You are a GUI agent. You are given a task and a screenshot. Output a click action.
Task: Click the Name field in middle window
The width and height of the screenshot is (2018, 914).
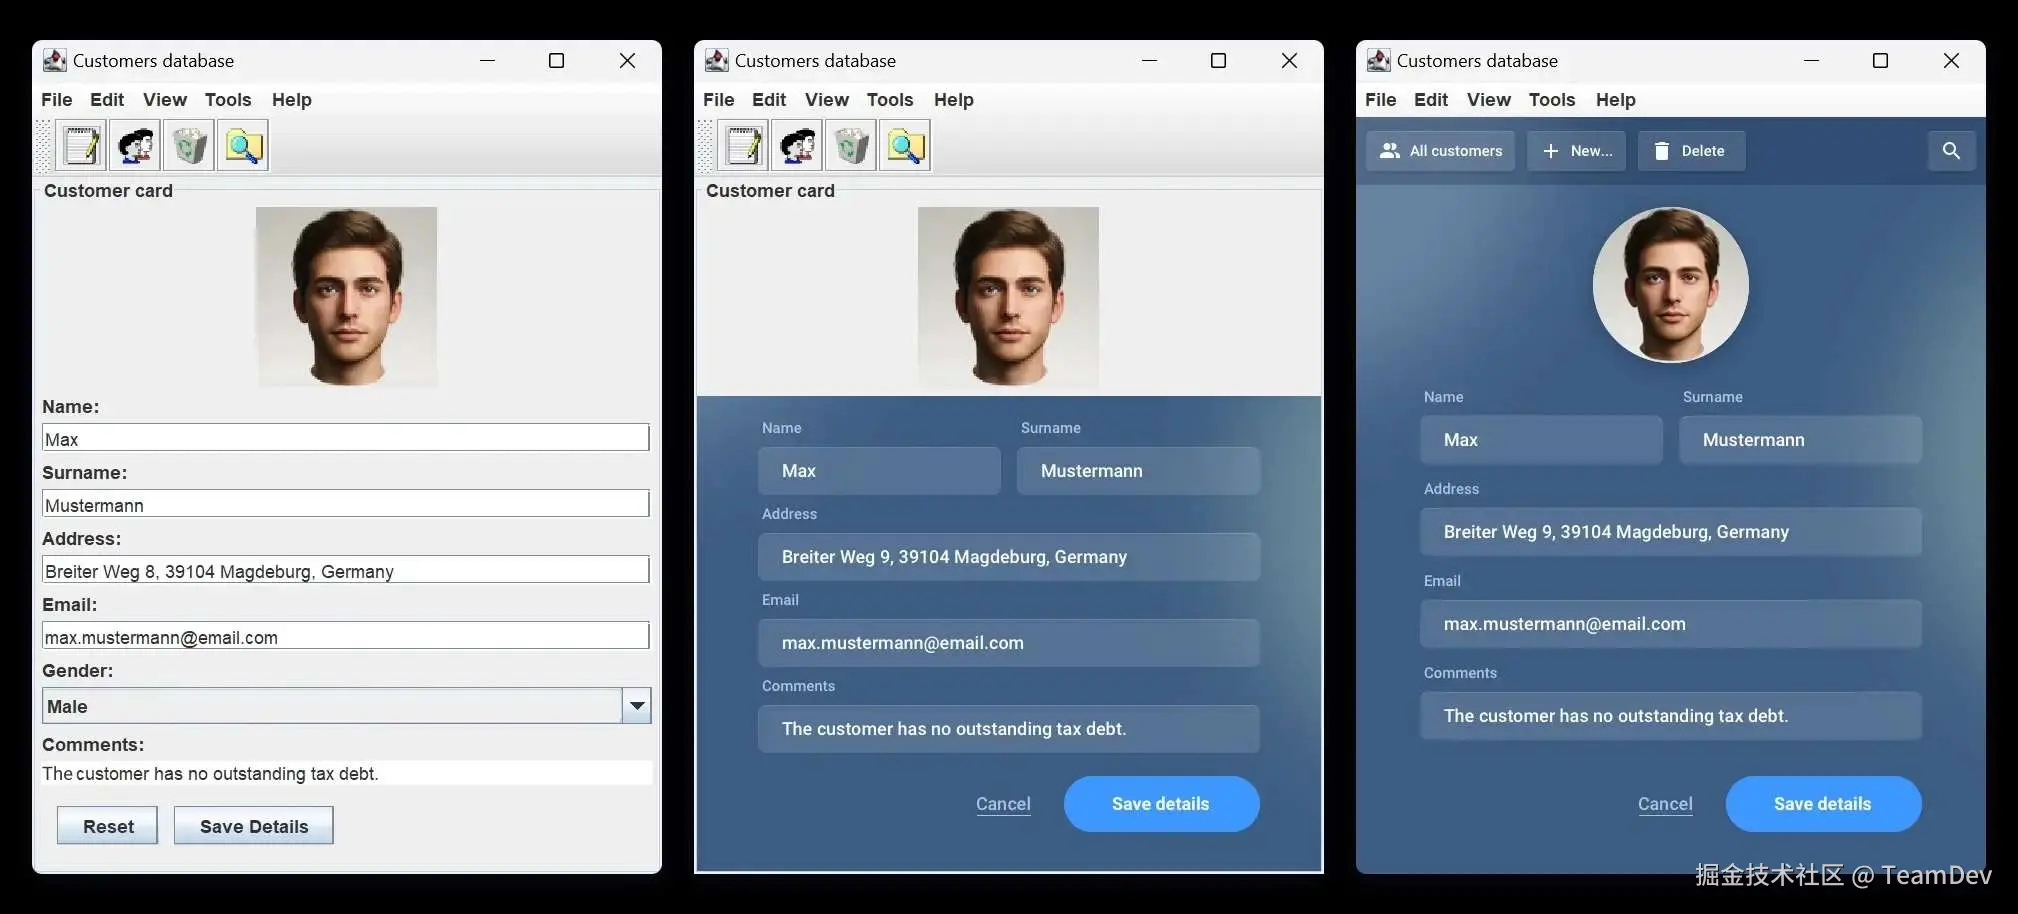click(x=879, y=471)
